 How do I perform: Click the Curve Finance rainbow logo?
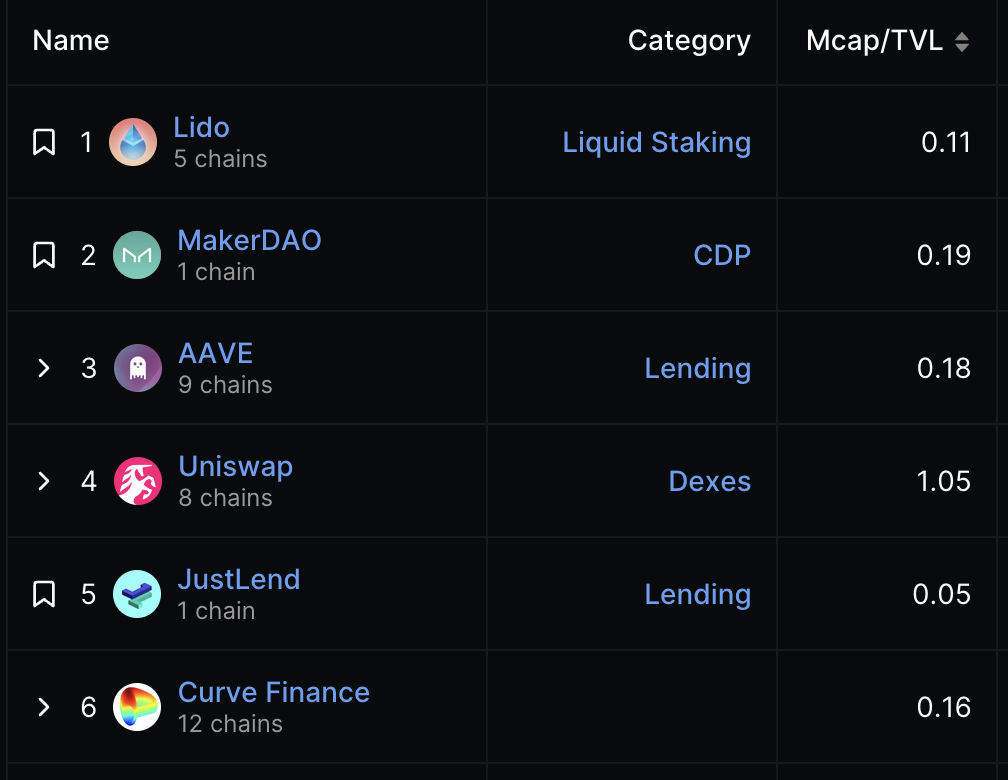(x=137, y=707)
